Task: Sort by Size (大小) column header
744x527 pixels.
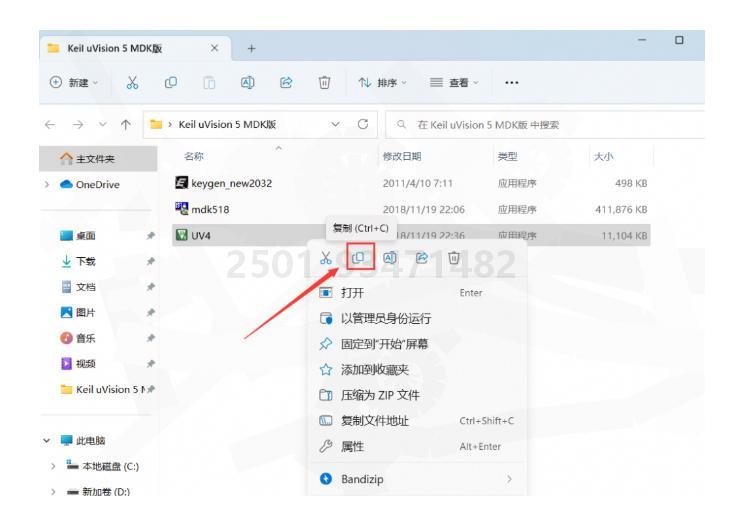Action: (604, 156)
